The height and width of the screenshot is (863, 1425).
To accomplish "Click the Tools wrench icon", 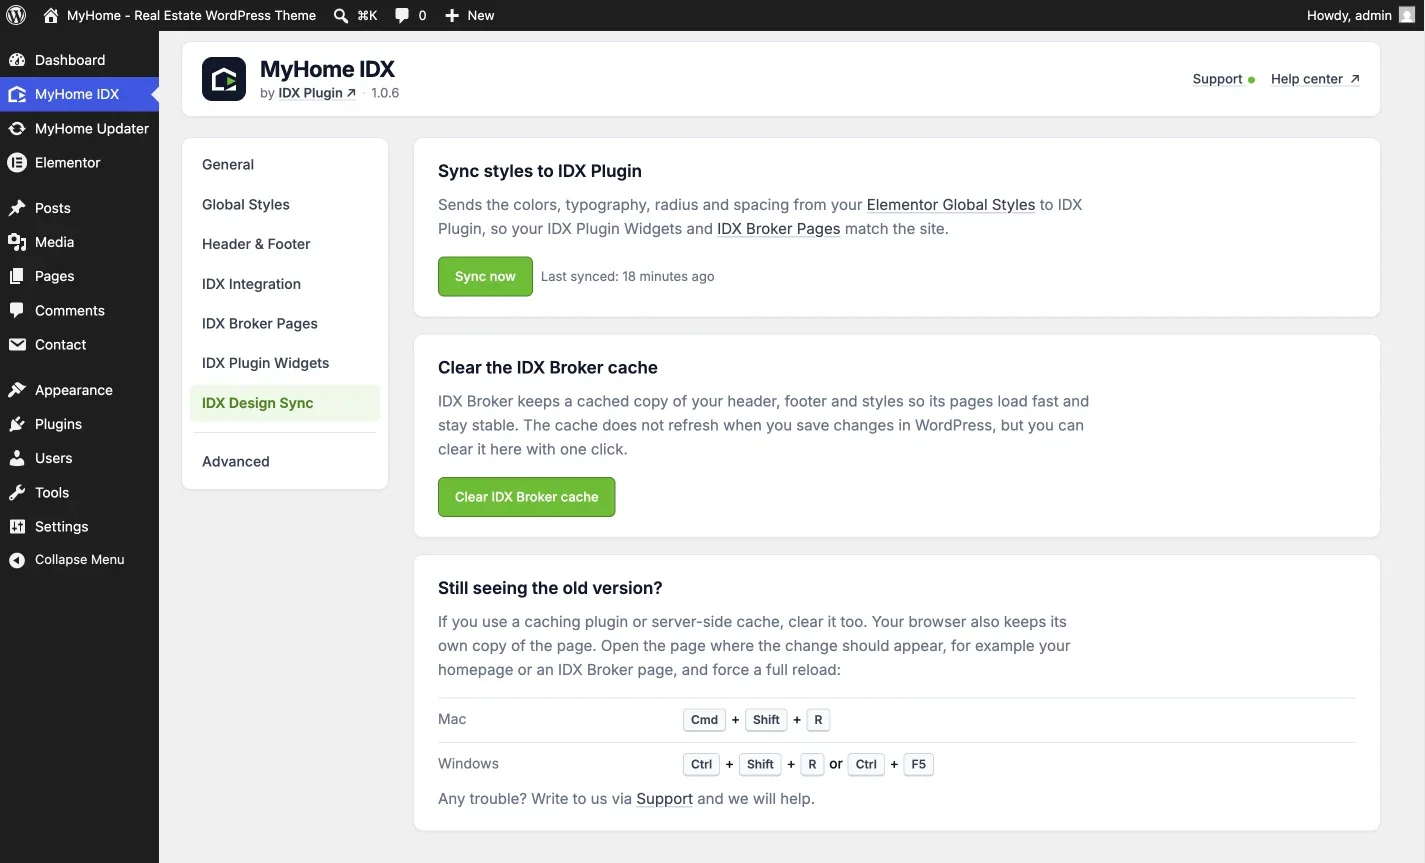I will 17,492.
